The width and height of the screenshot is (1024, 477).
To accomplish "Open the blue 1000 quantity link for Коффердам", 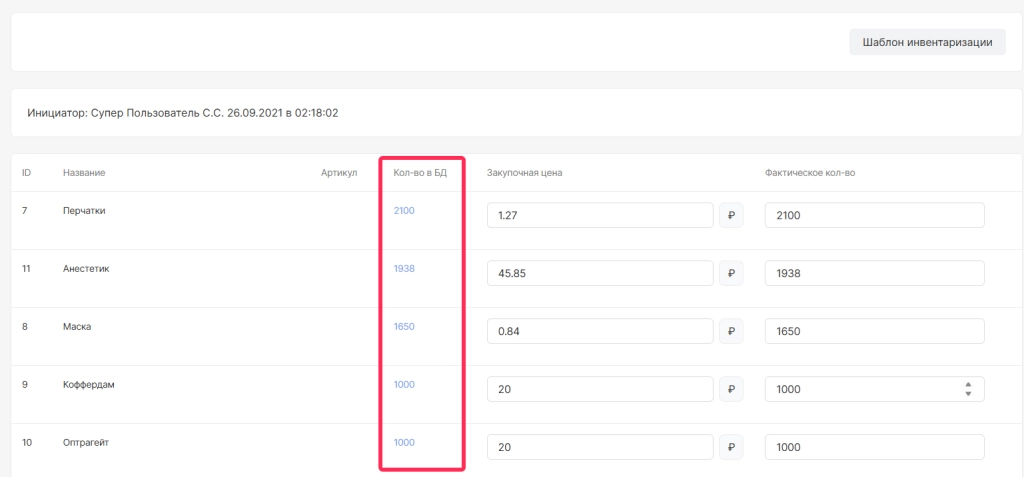I will click(x=404, y=385).
